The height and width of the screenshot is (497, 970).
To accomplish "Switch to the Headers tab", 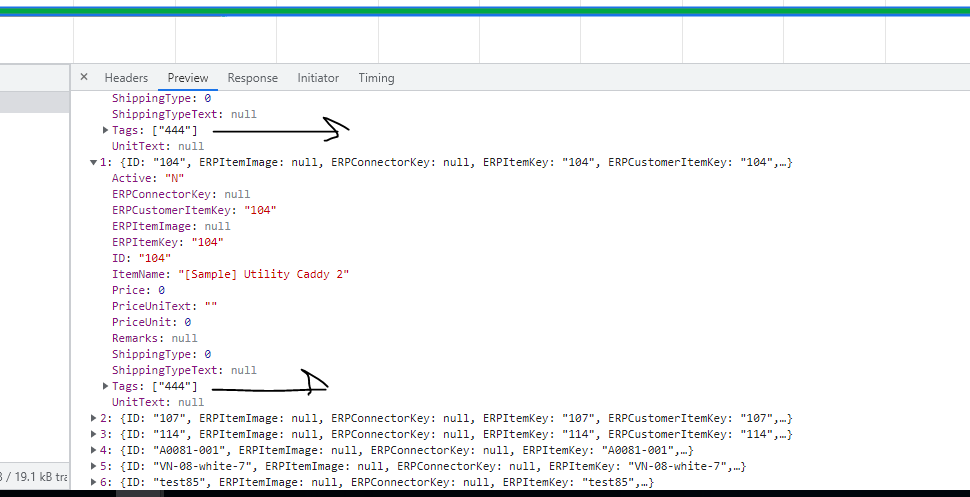I will (126, 78).
